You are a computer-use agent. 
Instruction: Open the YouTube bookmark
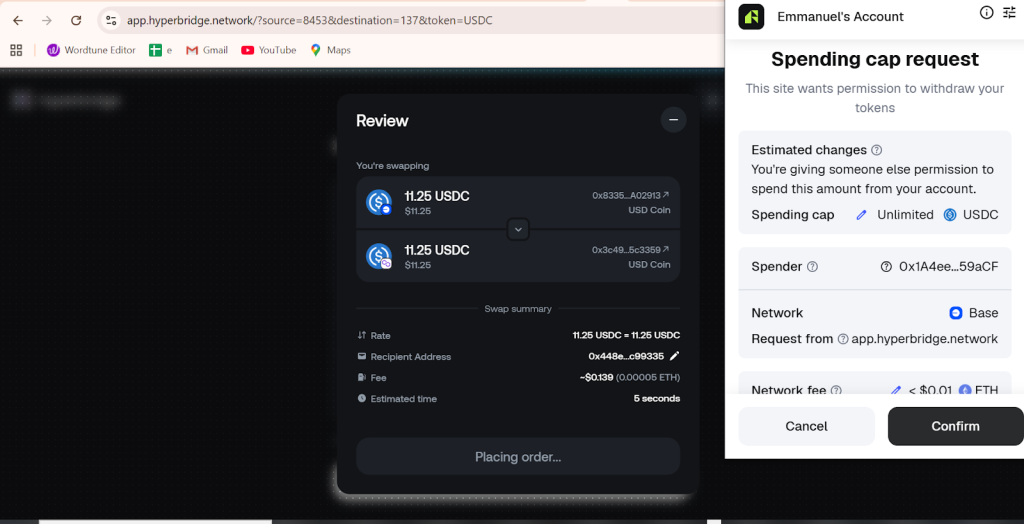[x=268, y=50]
